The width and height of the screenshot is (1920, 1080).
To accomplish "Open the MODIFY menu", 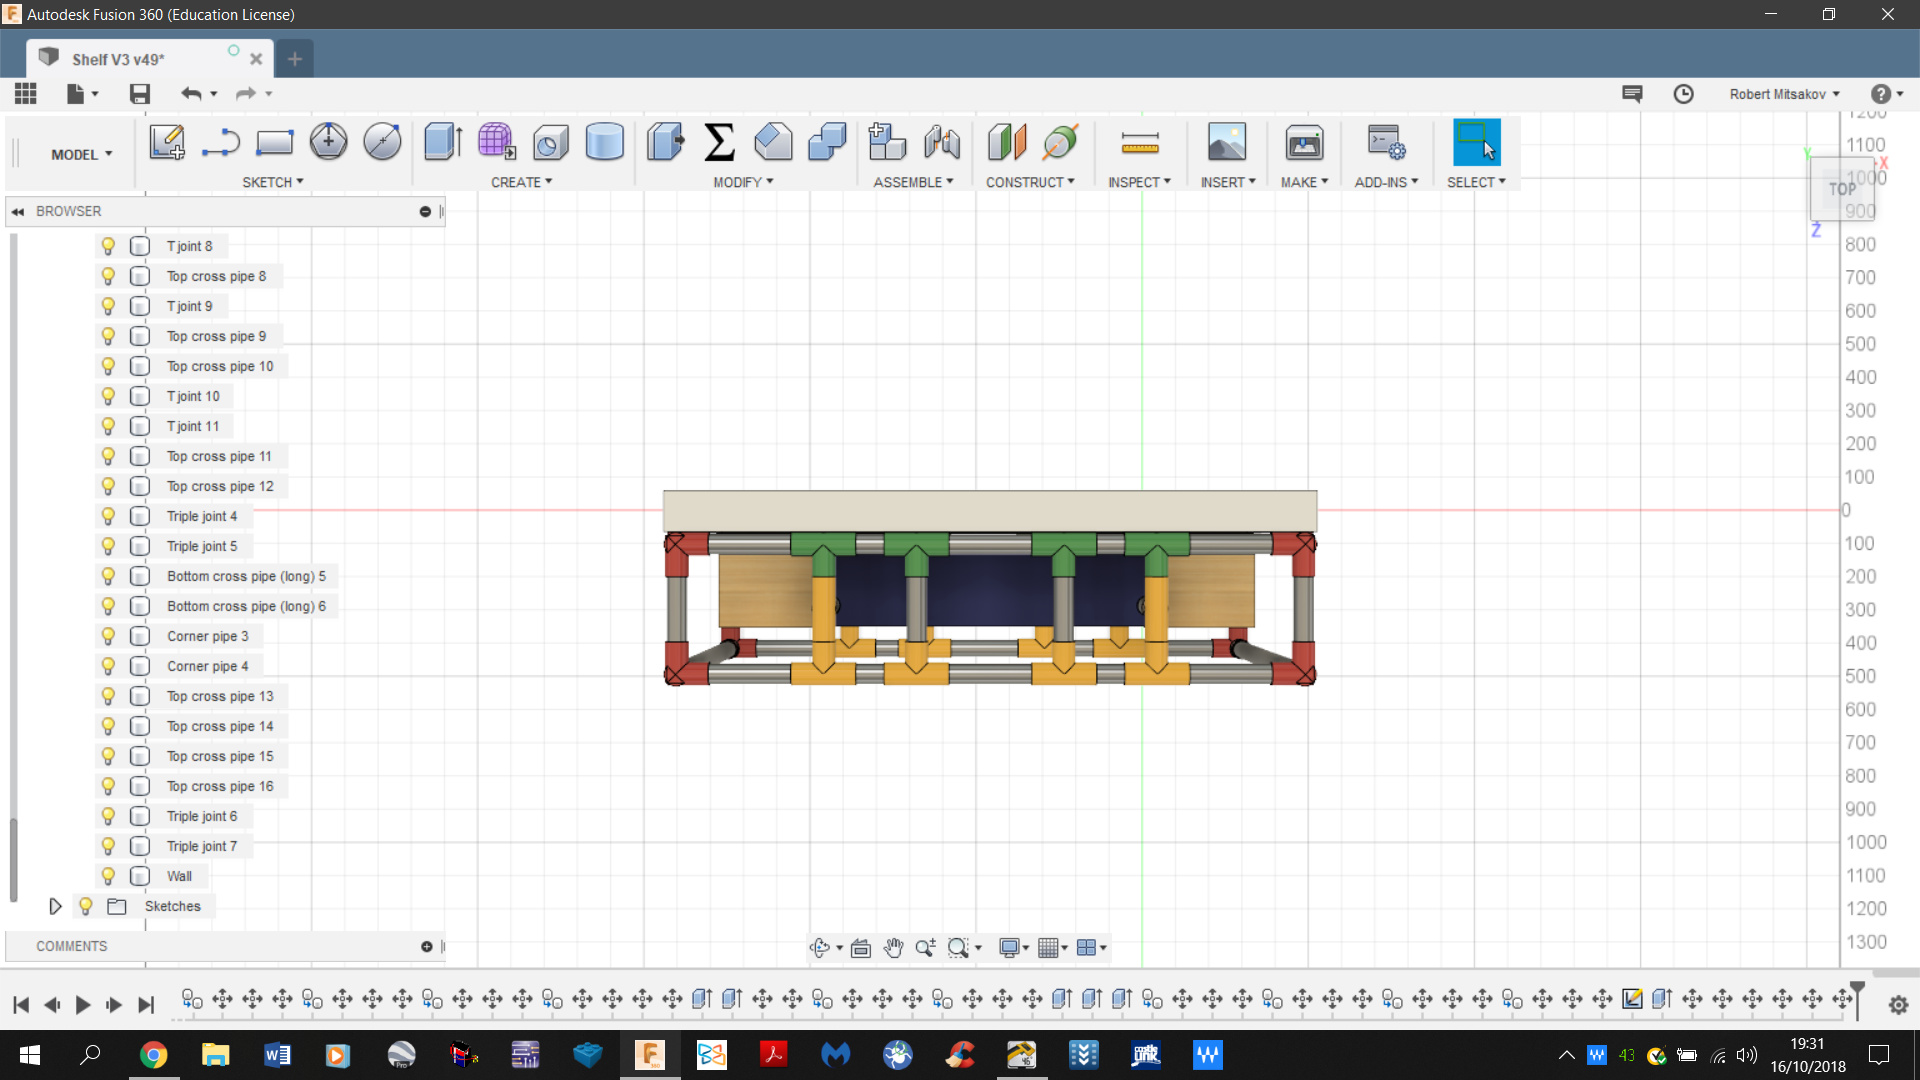I will coord(743,182).
